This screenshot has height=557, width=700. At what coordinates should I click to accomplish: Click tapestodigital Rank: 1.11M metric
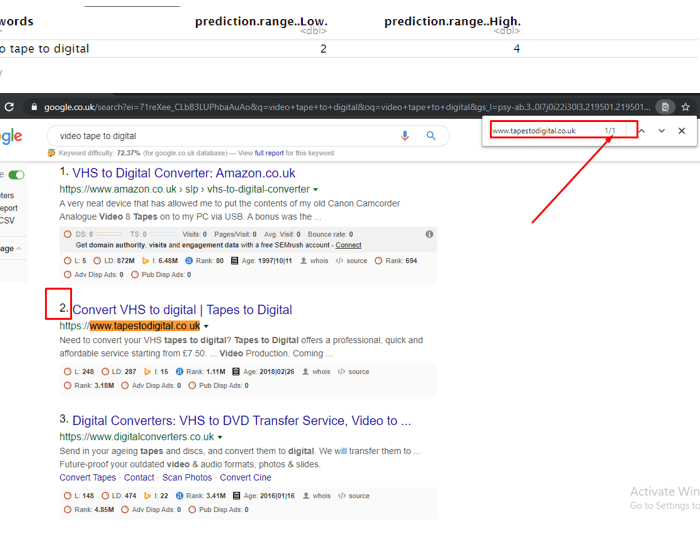click(200, 372)
